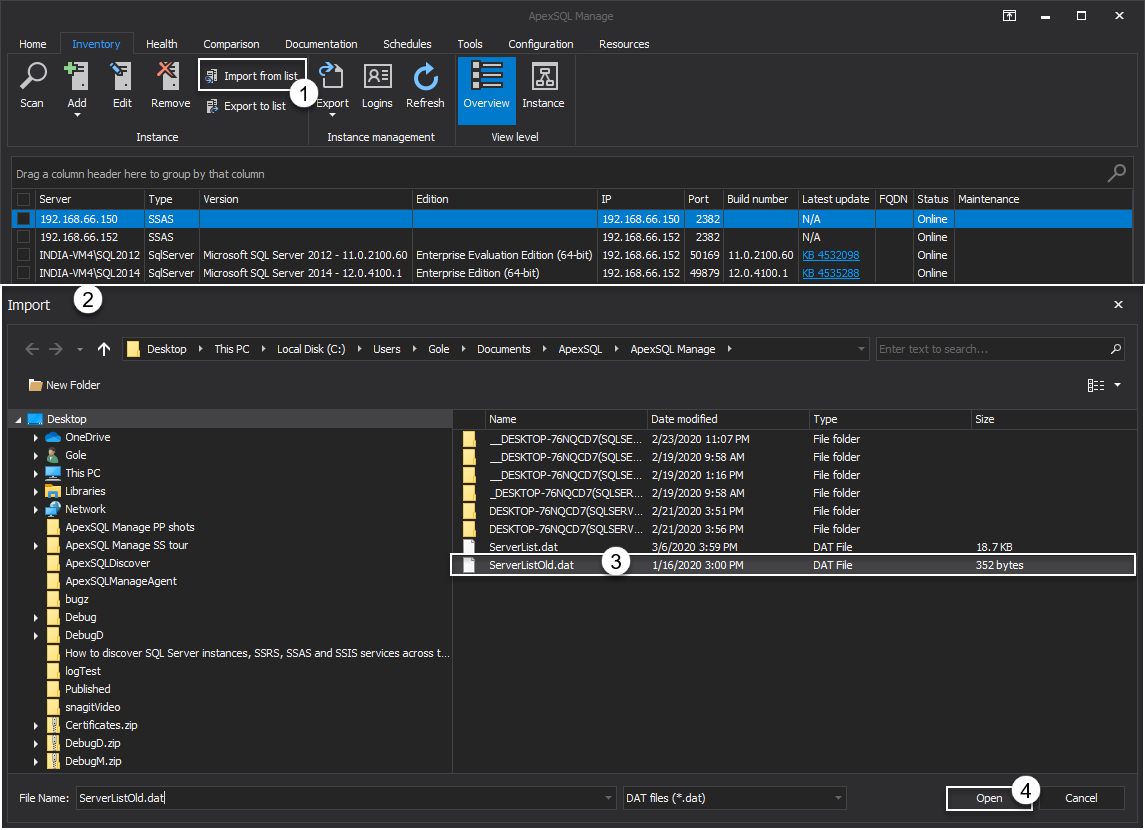Click the Edit instance icon
The width and height of the screenshot is (1145, 830).
point(122,77)
